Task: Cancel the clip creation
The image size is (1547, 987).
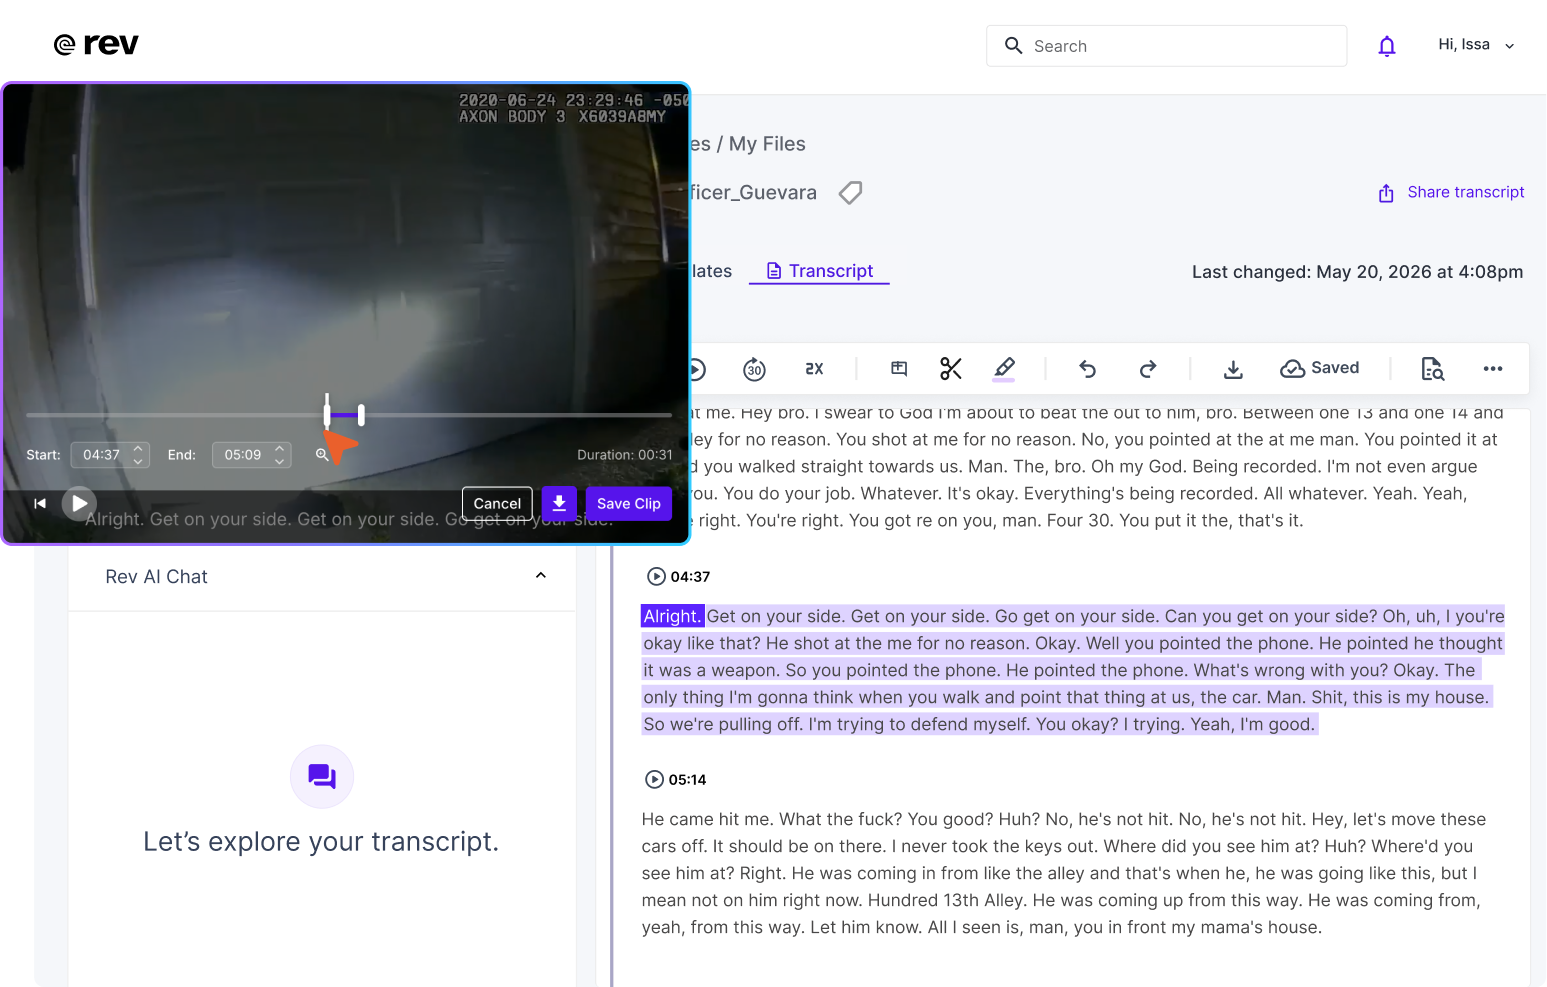Action: pos(497,503)
